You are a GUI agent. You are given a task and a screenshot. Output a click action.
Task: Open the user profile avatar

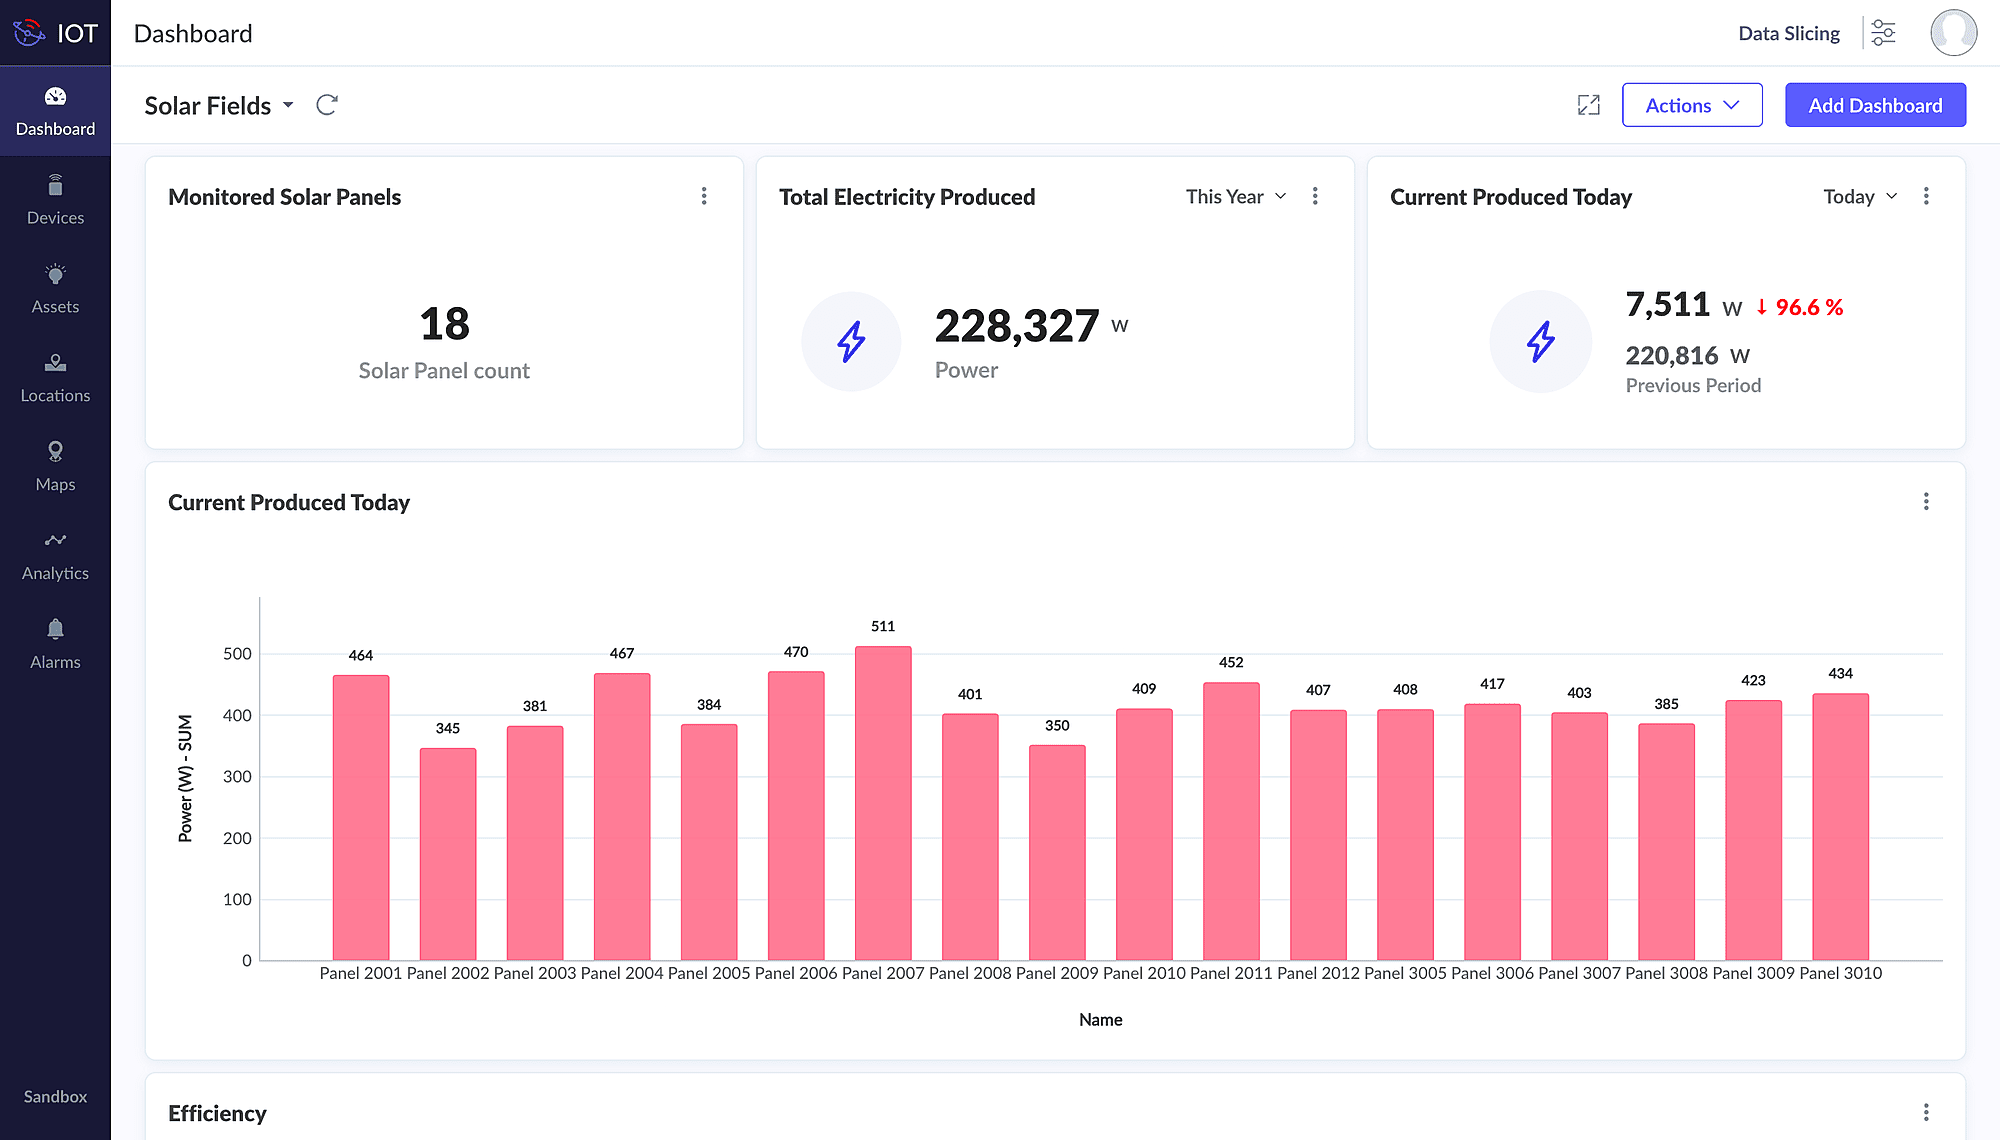point(1953,33)
